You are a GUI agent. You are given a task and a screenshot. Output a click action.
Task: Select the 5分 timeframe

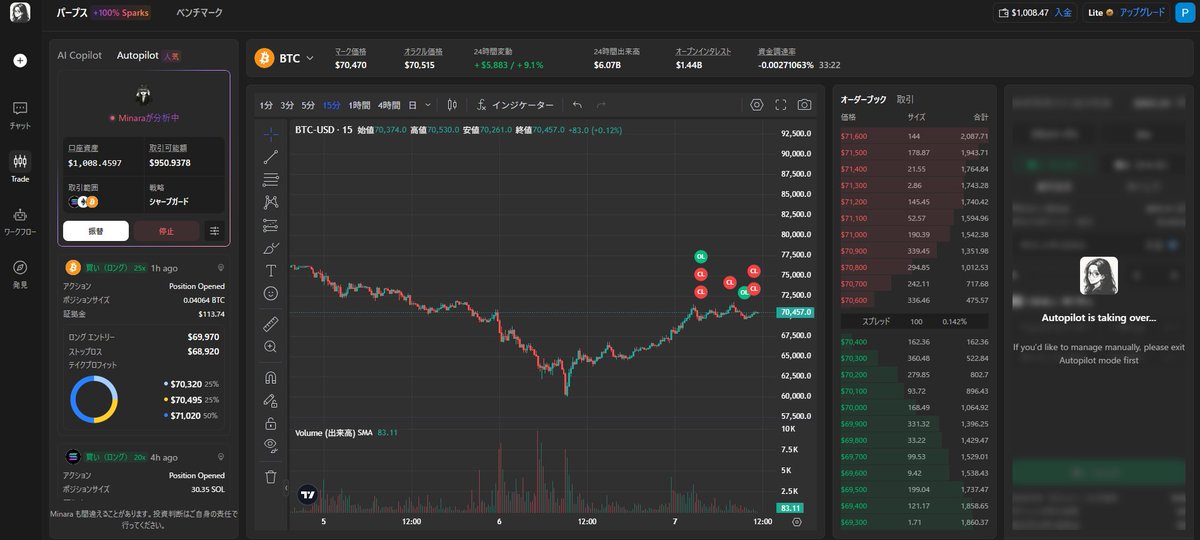[308, 105]
